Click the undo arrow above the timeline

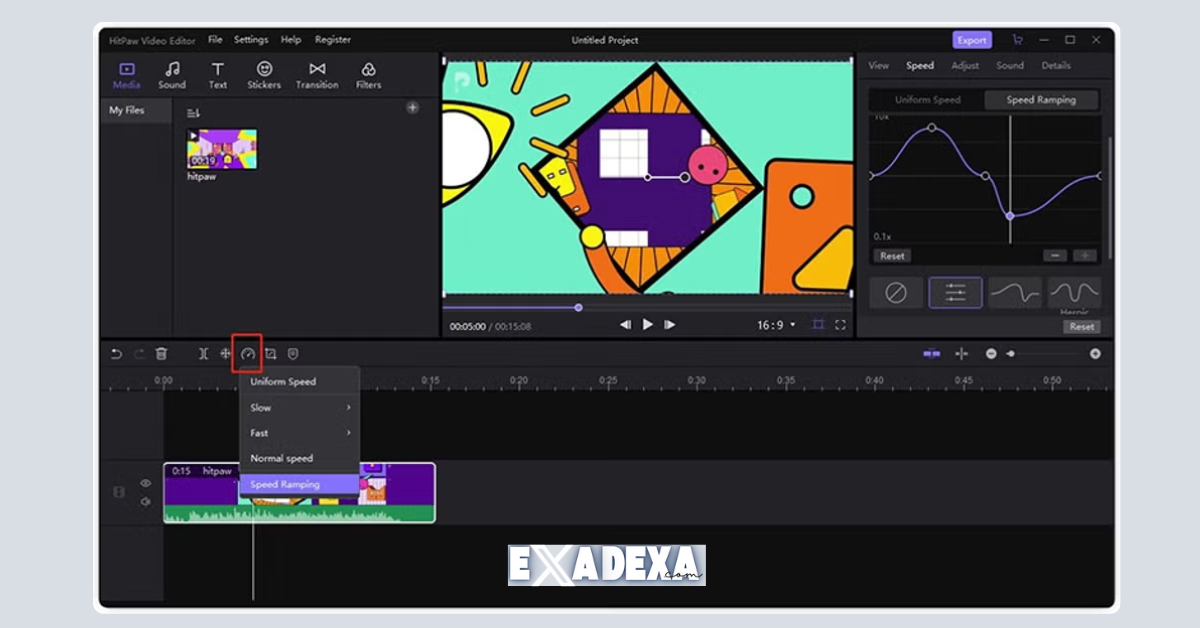click(116, 354)
